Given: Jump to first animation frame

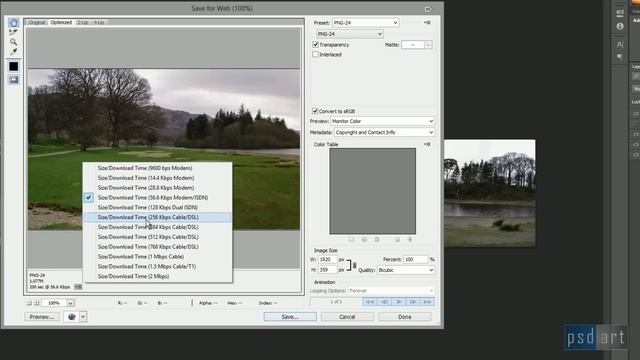Looking at the screenshot, I should pyautogui.click(x=370, y=302).
